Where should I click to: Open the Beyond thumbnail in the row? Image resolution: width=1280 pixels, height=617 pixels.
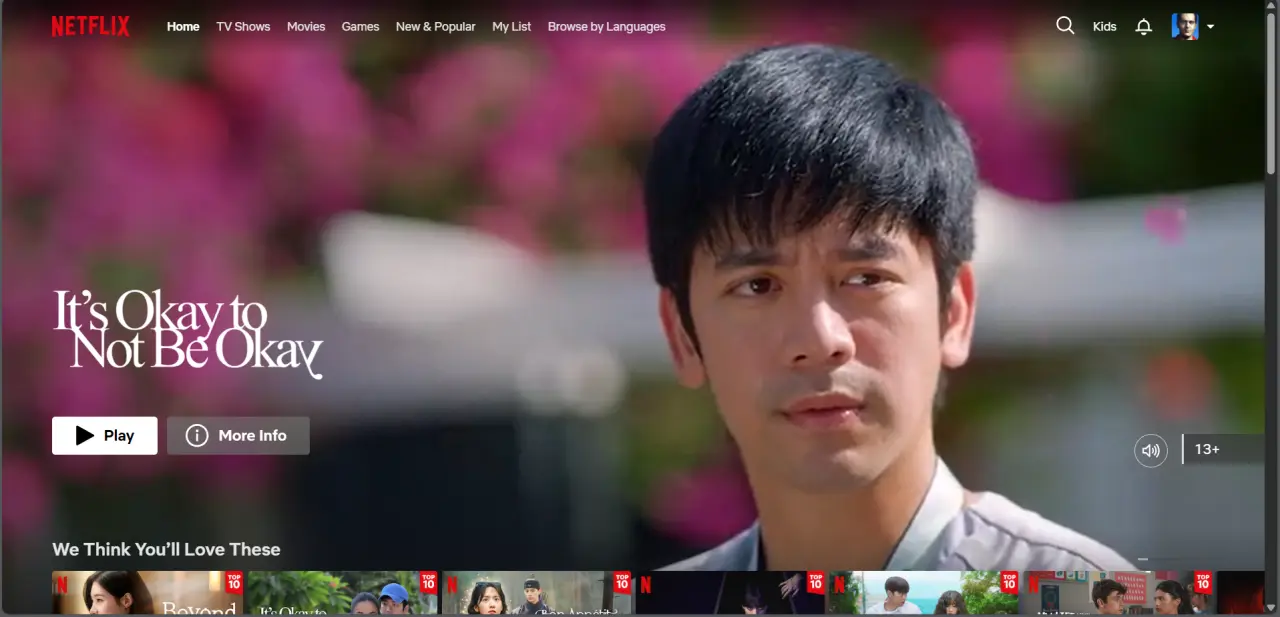point(147,592)
